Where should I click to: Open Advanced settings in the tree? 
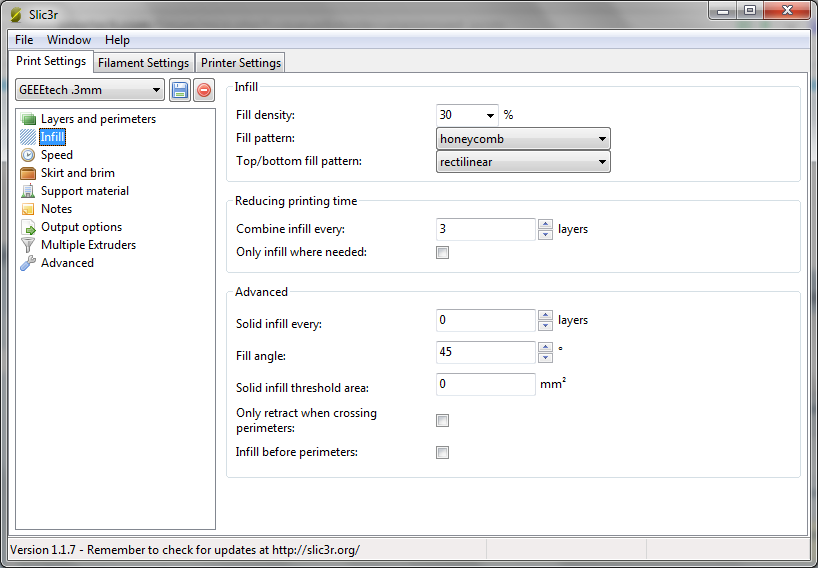click(67, 263)
